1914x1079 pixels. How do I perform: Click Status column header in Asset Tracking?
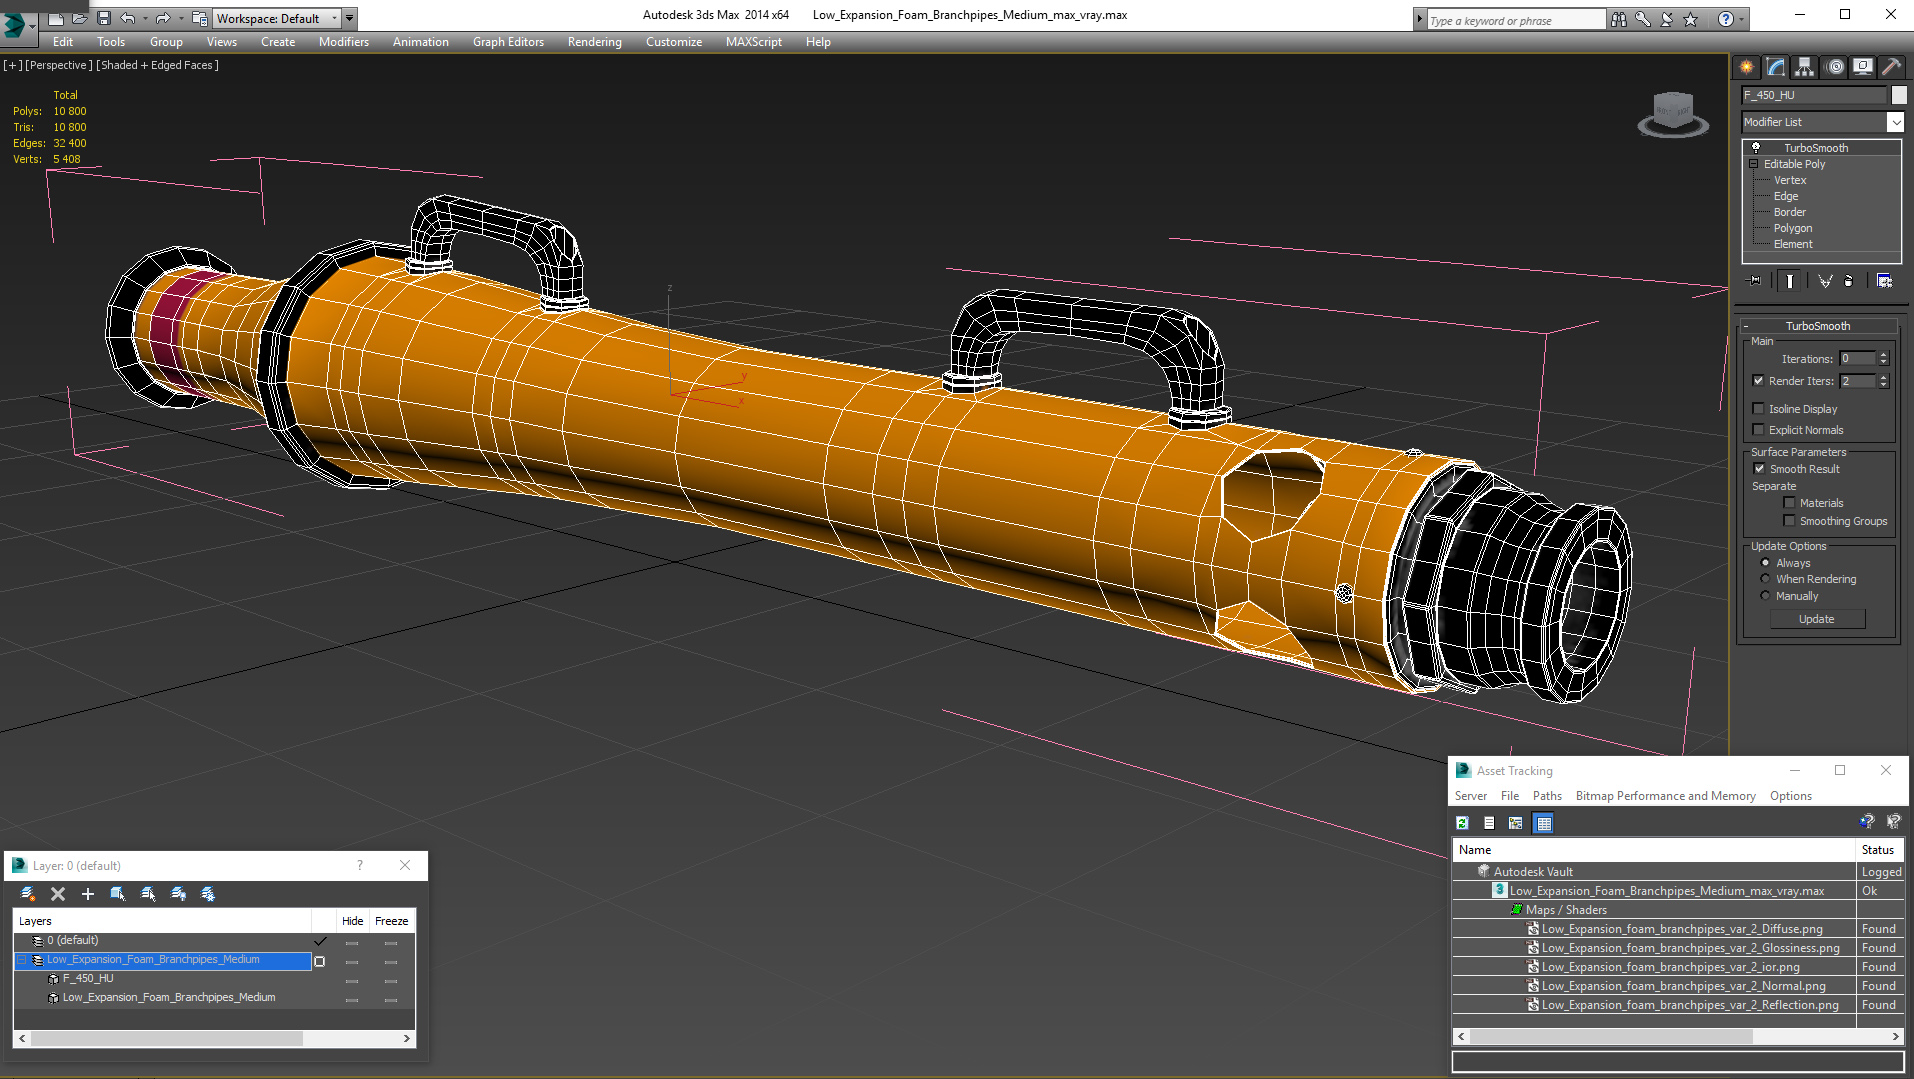1878,850
